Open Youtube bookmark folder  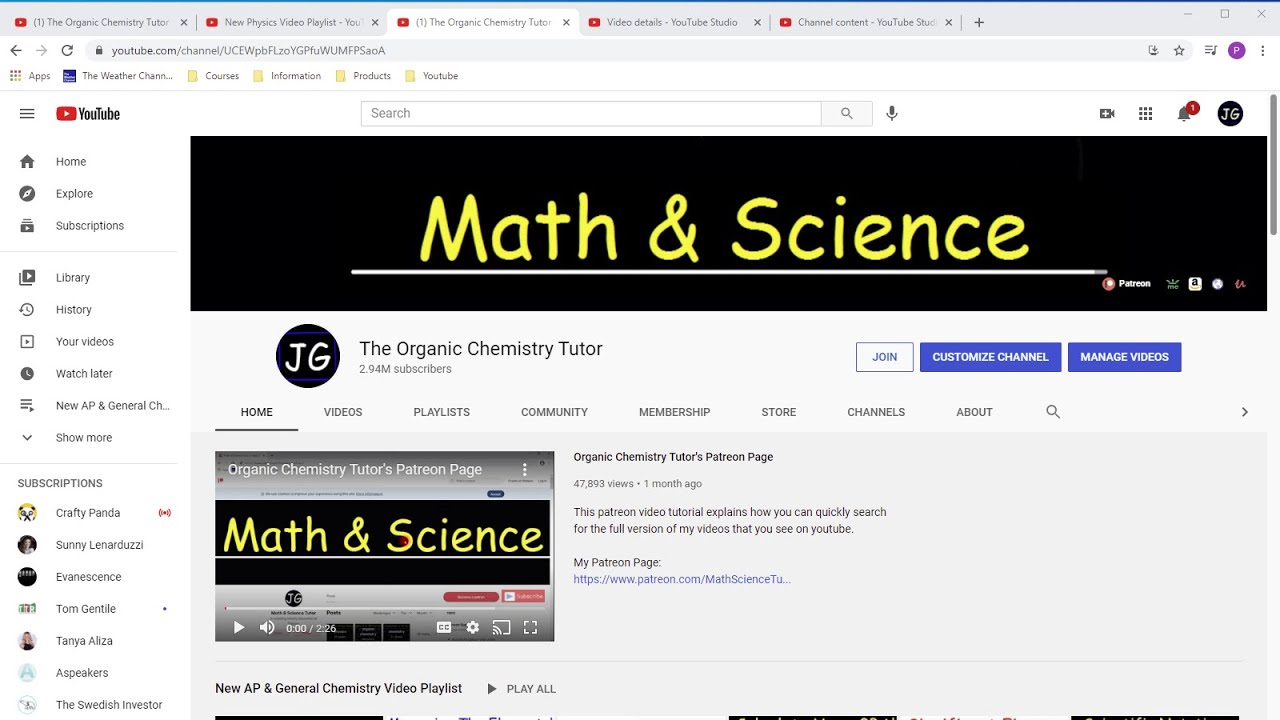point(431,76)
